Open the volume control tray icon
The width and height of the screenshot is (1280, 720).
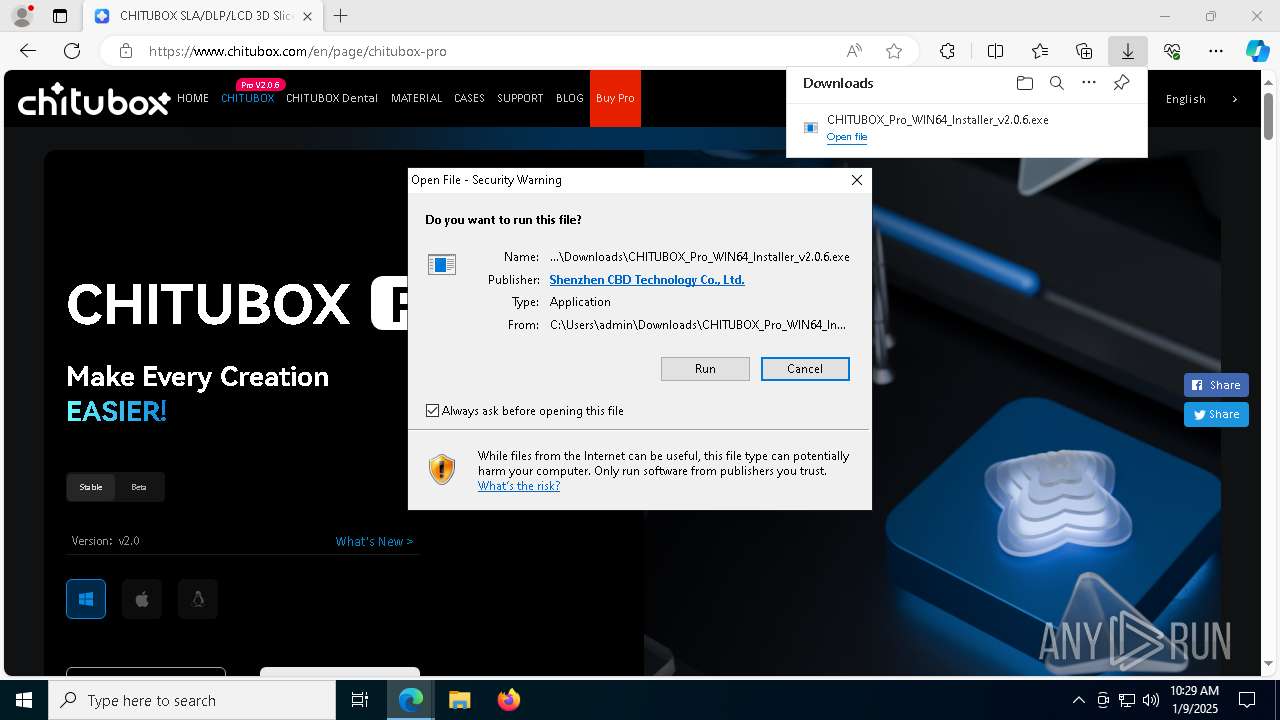pyautogui.click(x=1151, y=700)
